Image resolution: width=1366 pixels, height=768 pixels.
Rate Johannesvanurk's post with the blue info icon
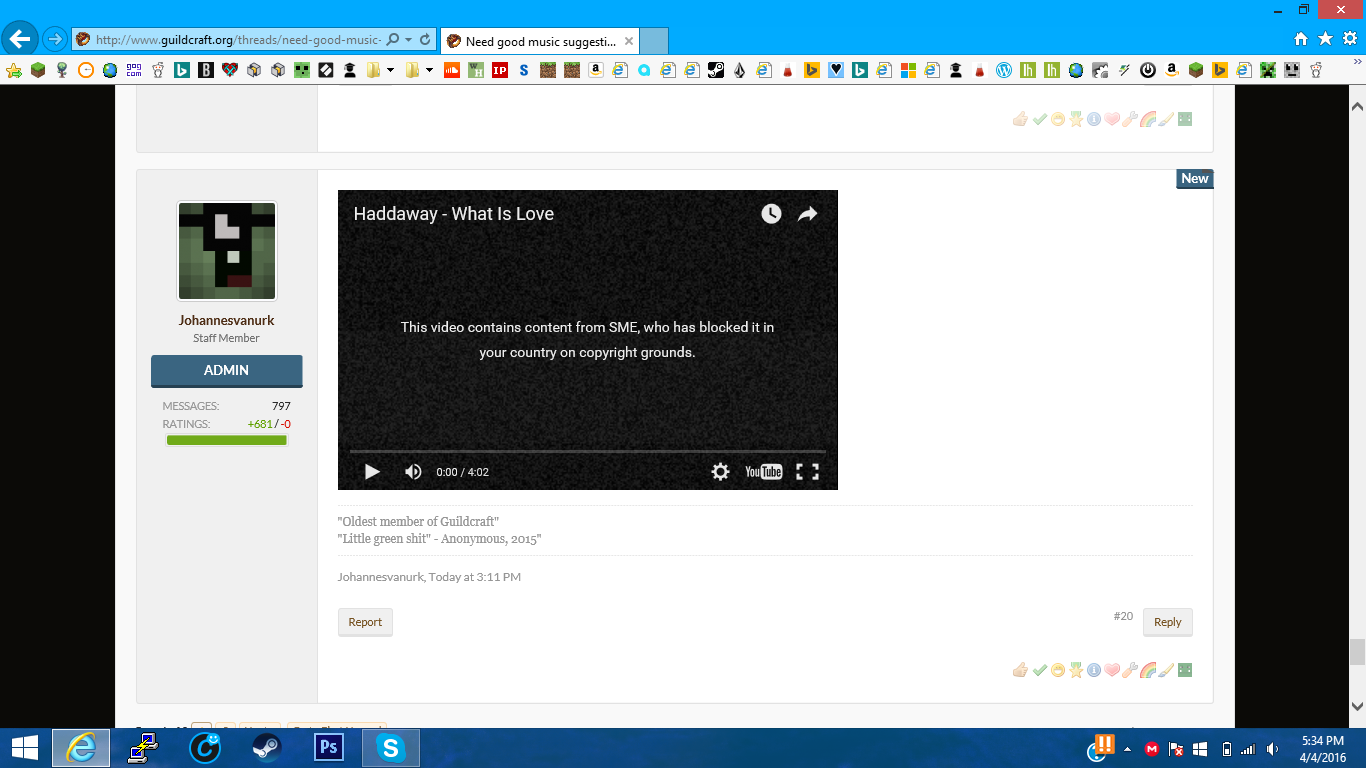tap(1094, 670)
